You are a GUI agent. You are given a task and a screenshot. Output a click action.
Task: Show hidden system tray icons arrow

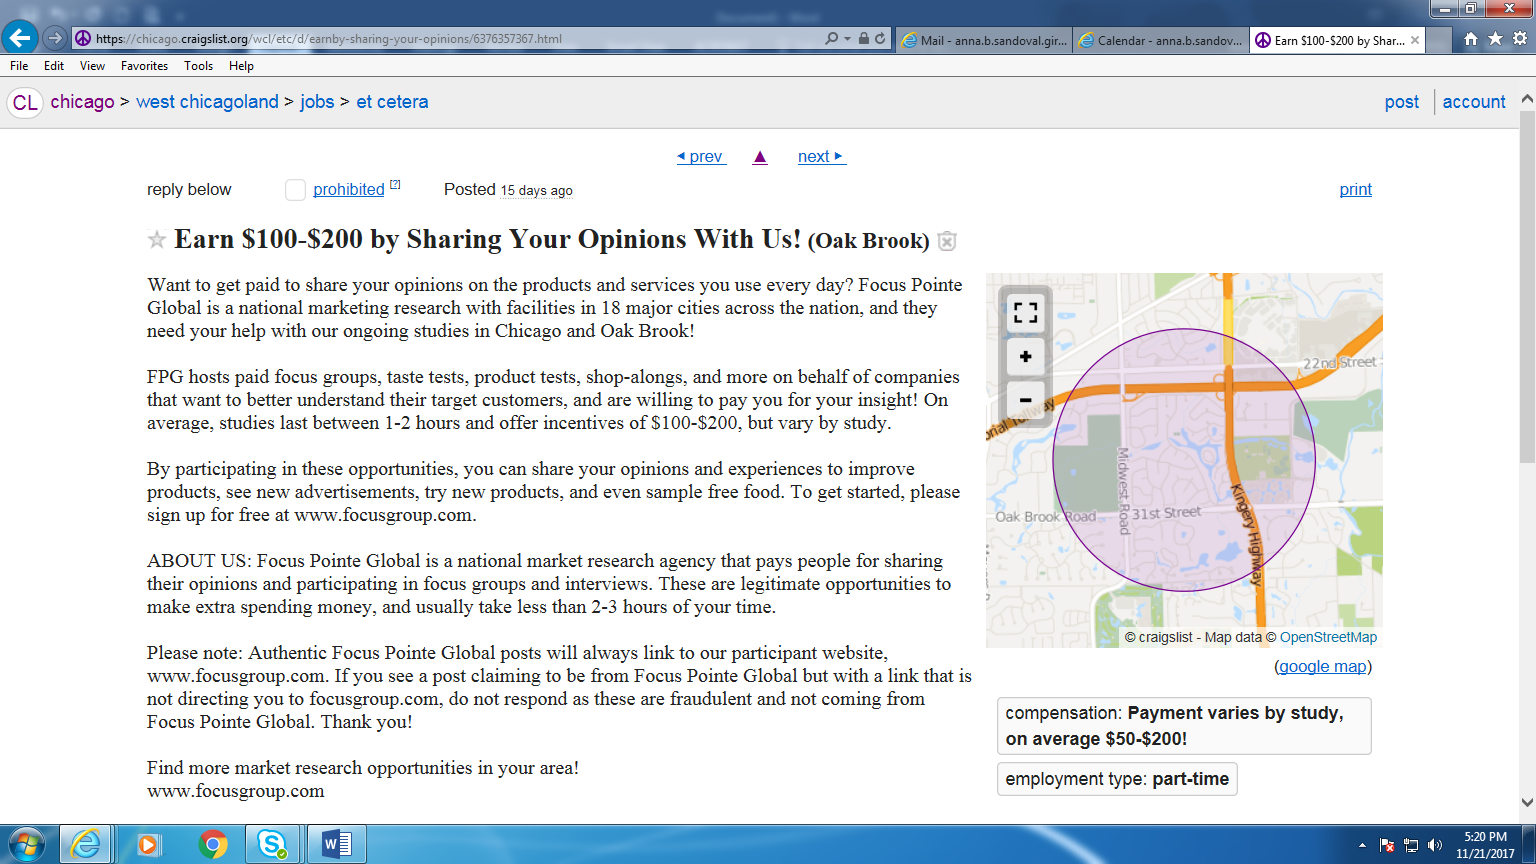[x=1362, y=846]
